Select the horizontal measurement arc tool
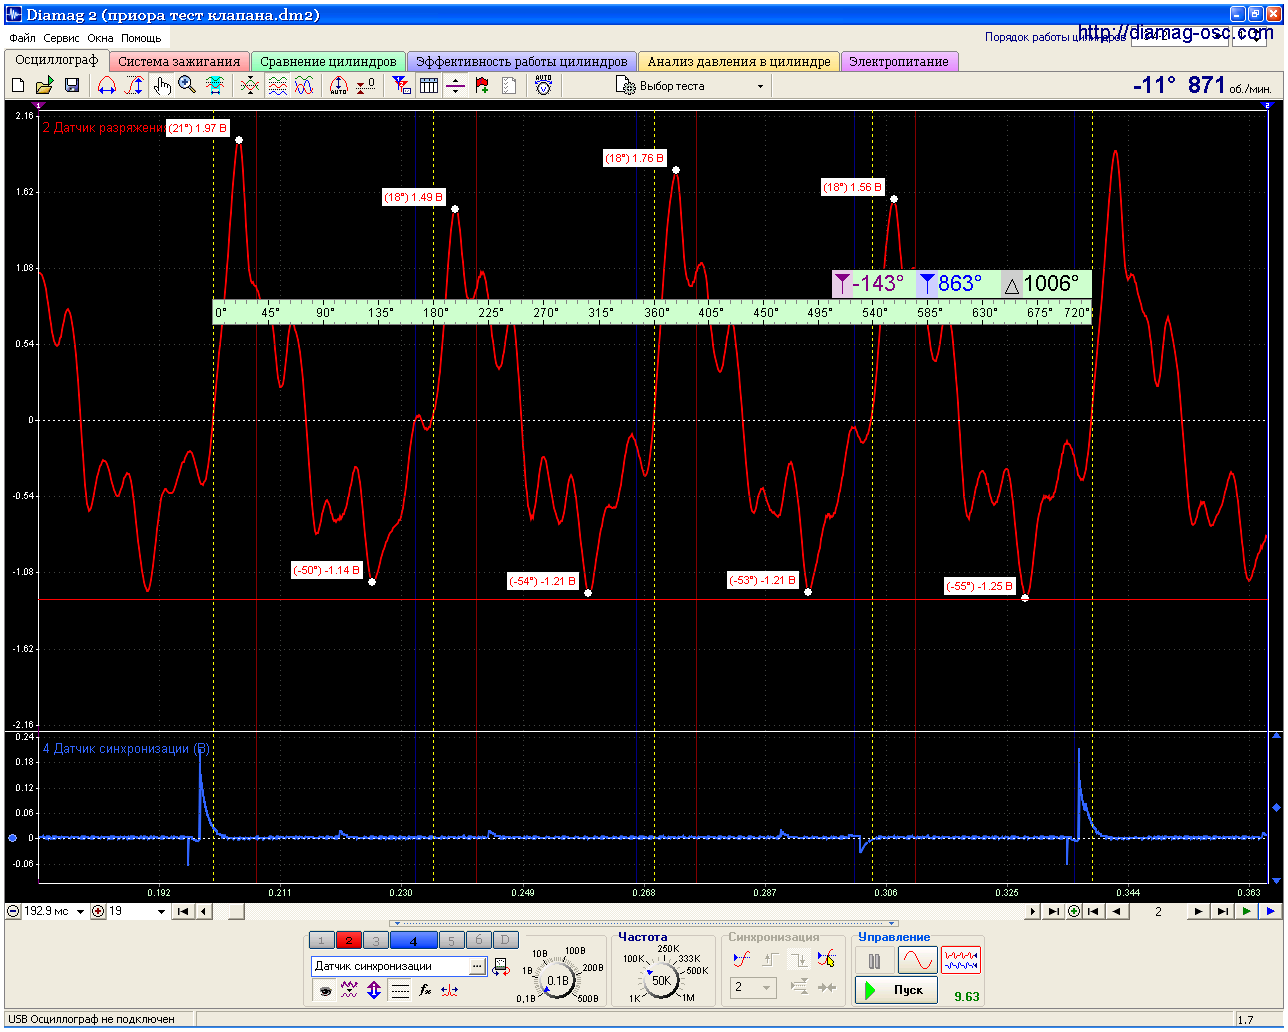Viewport: 1288px width, 1032px height. click(x=106, y=86)
